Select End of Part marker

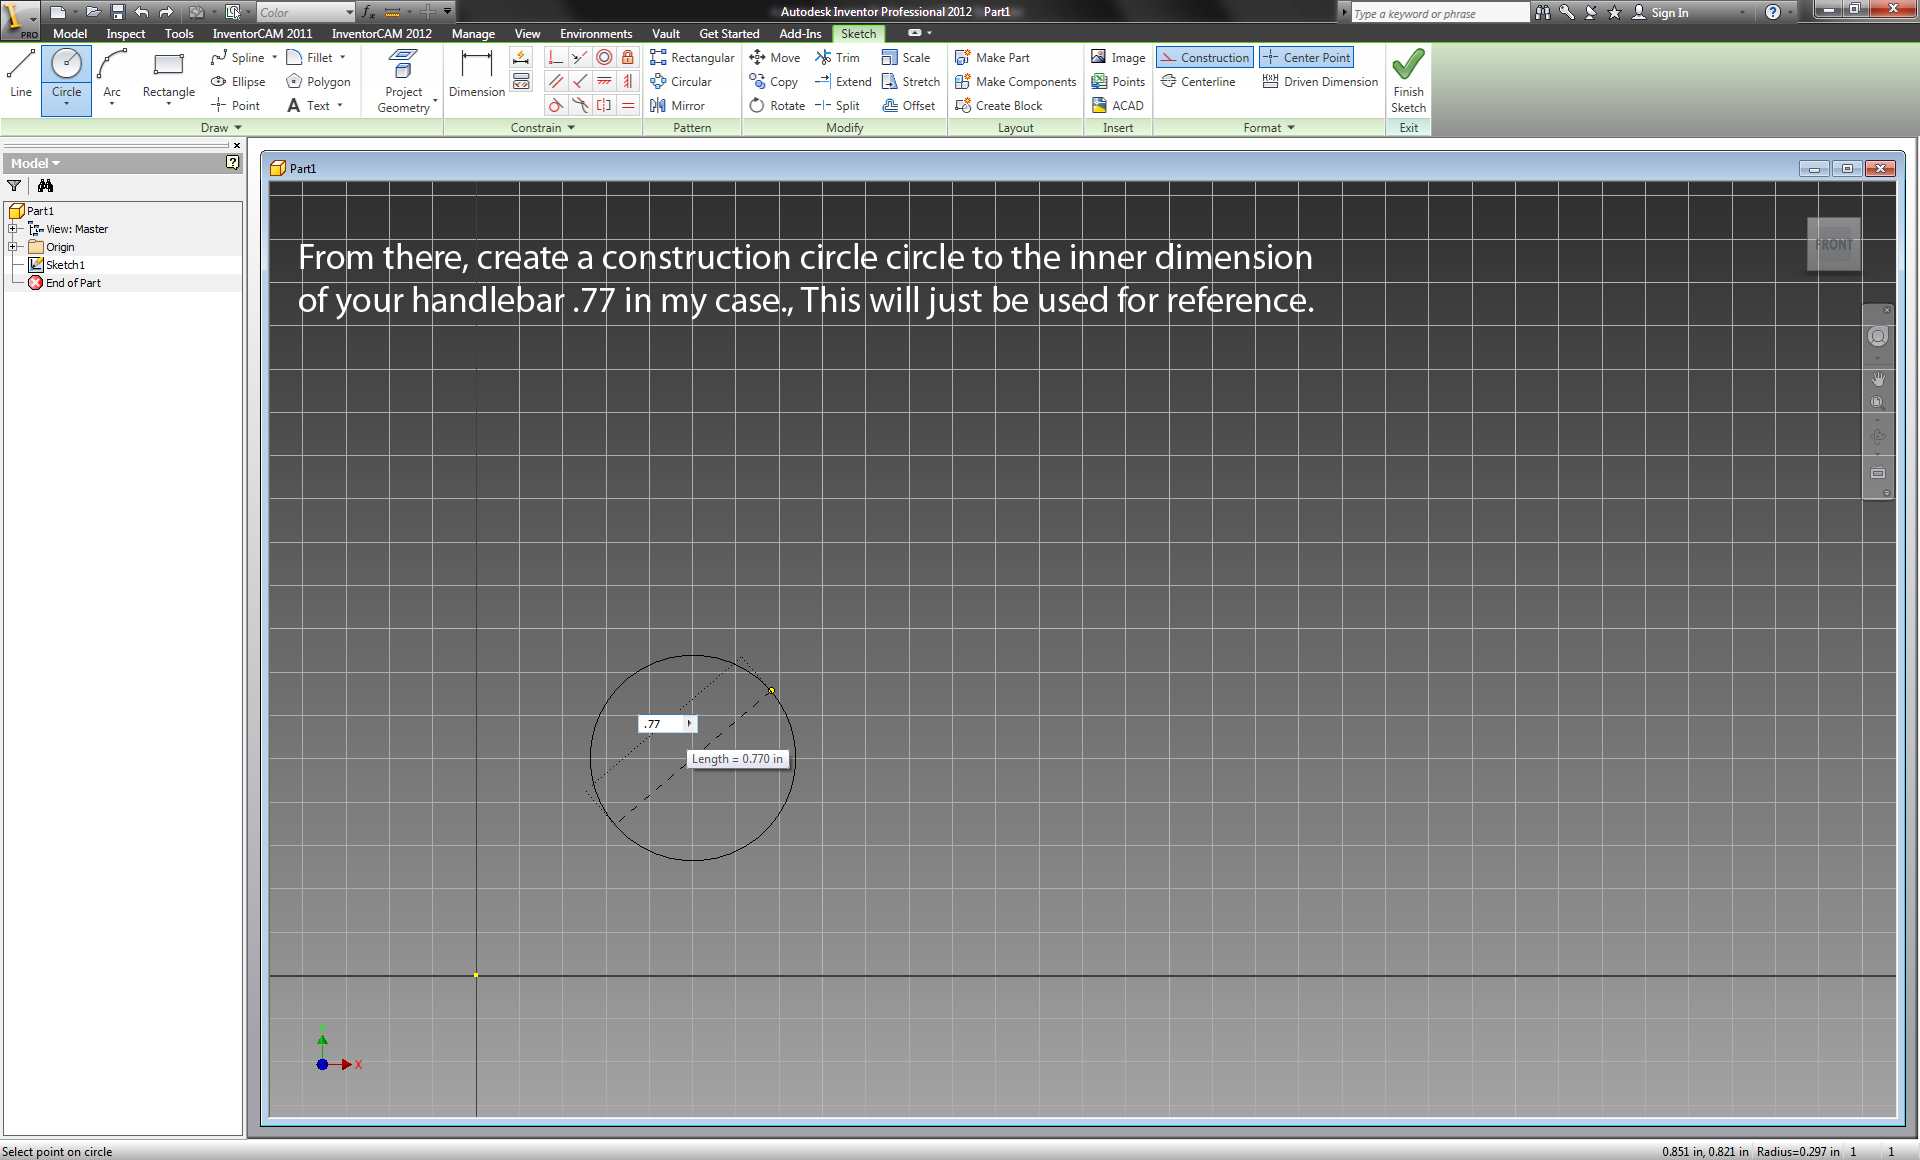65,283
